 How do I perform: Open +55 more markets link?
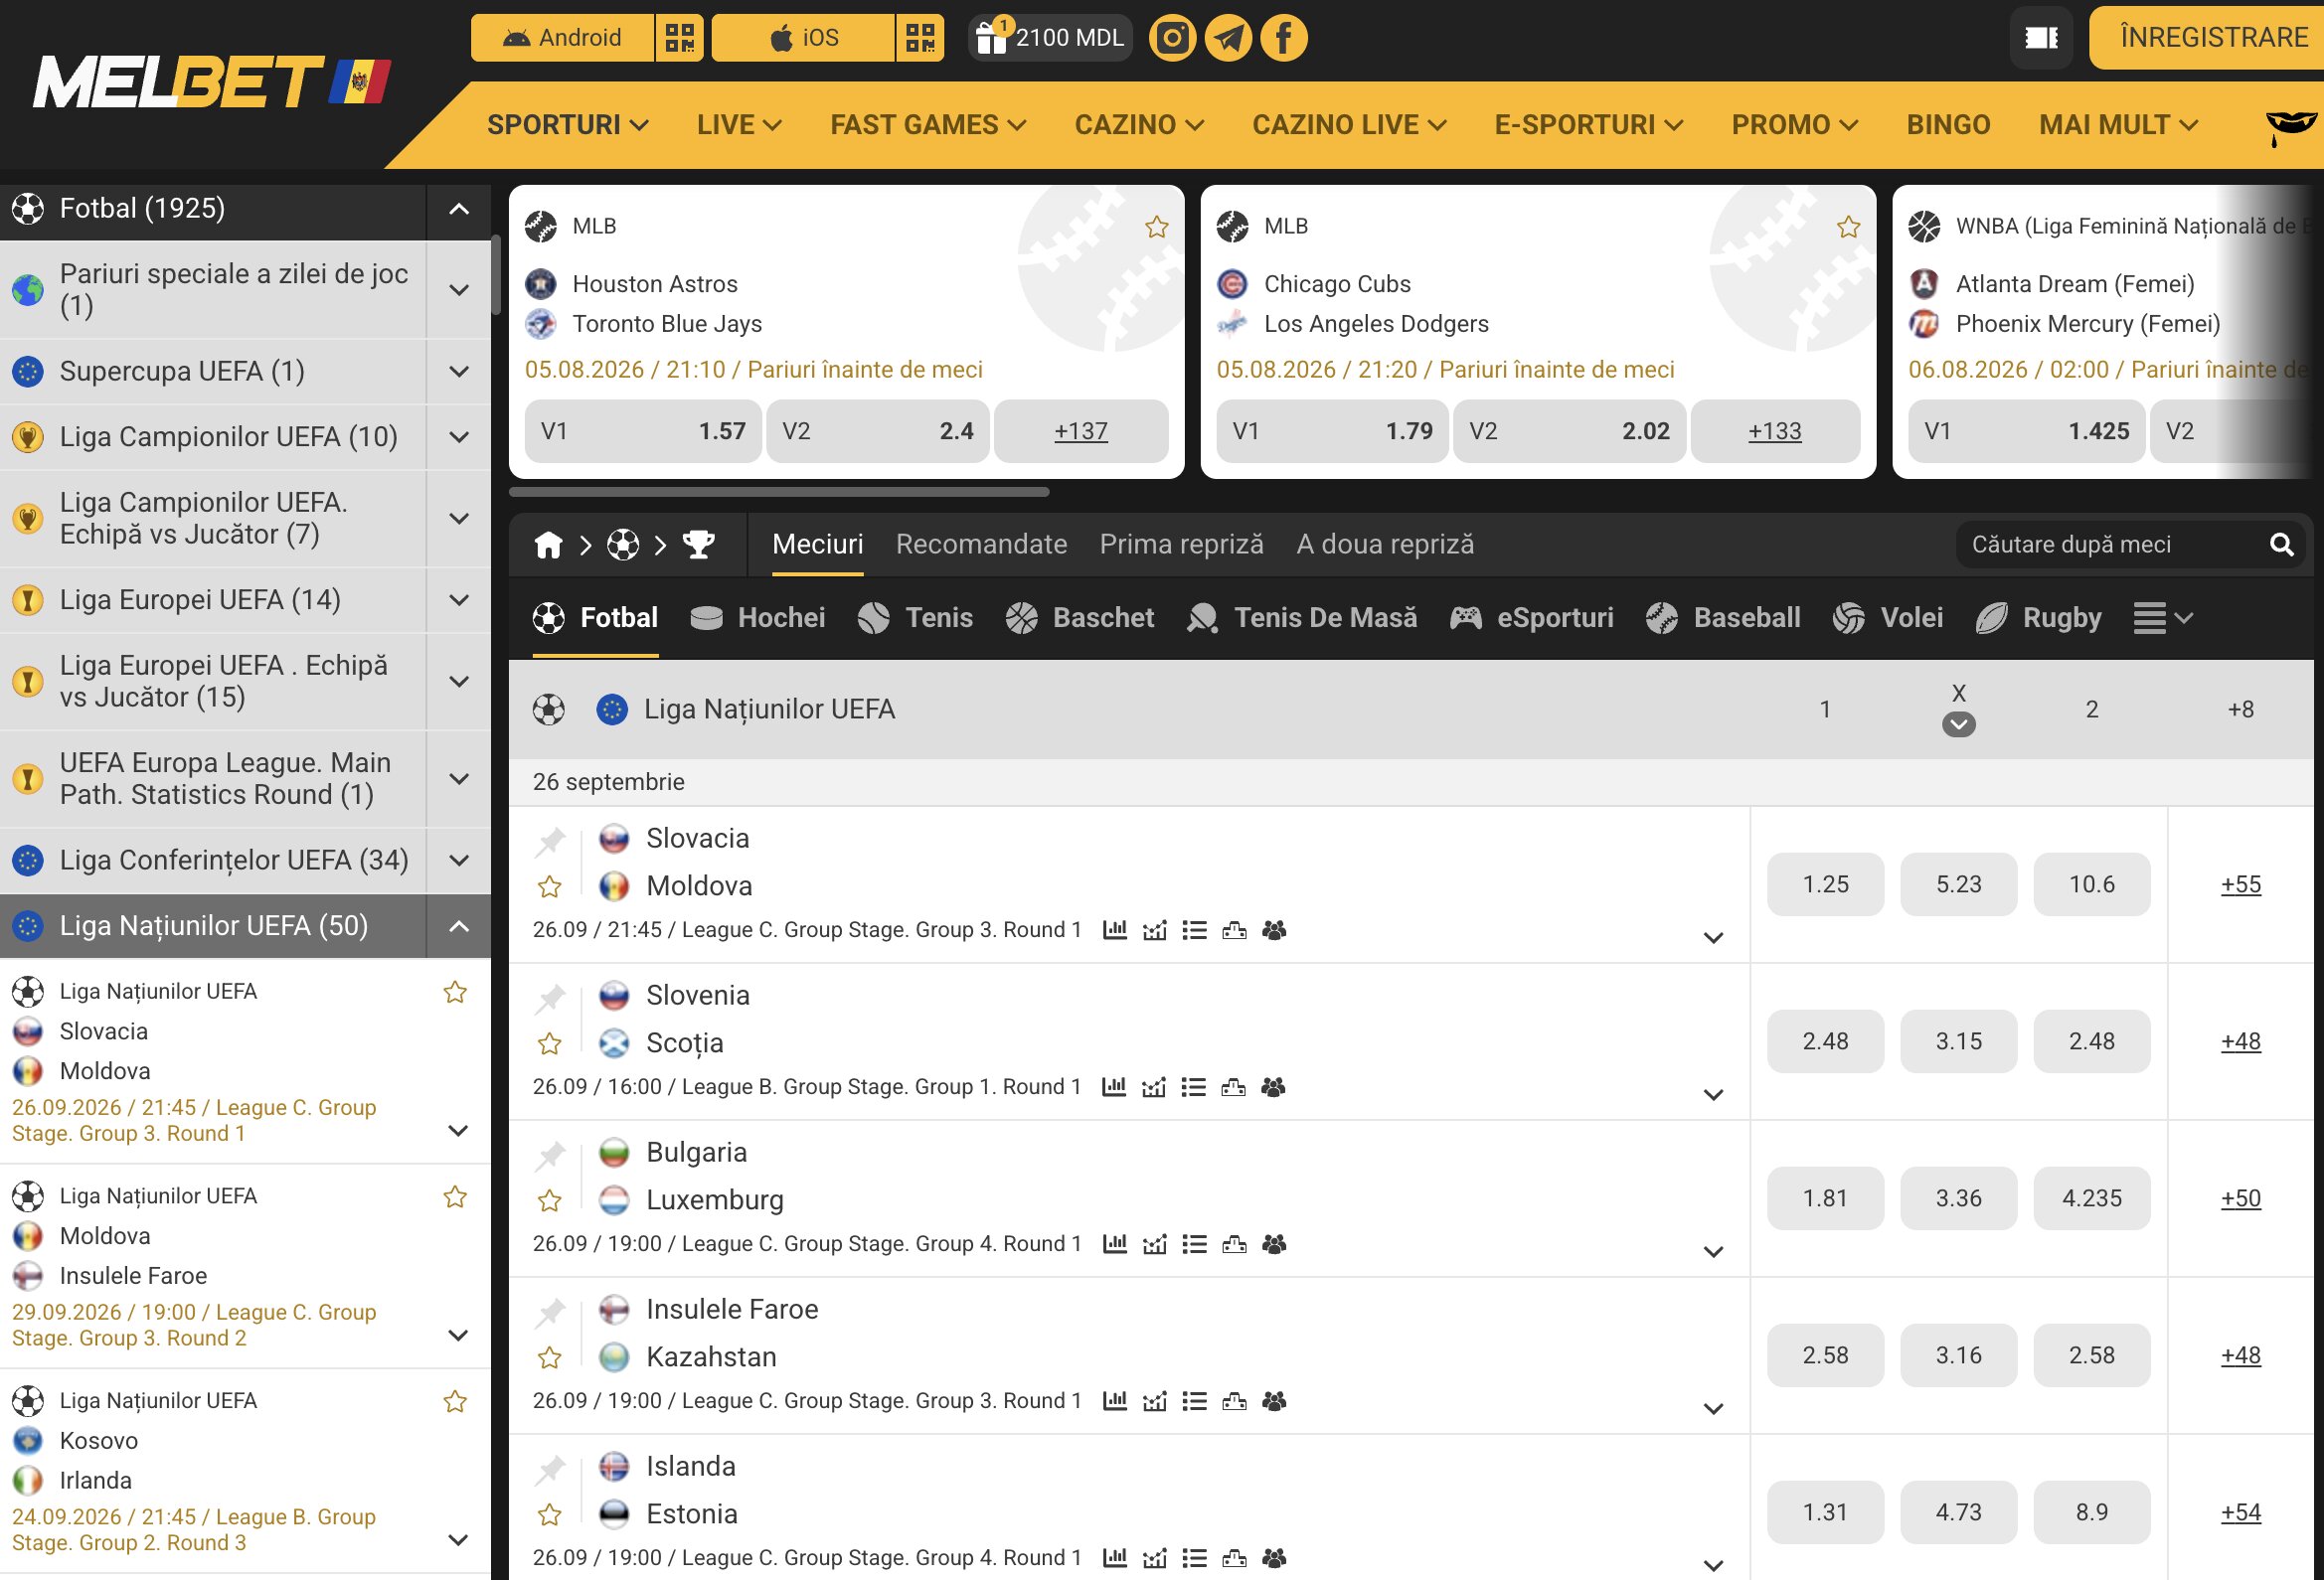click(2240, 885)
